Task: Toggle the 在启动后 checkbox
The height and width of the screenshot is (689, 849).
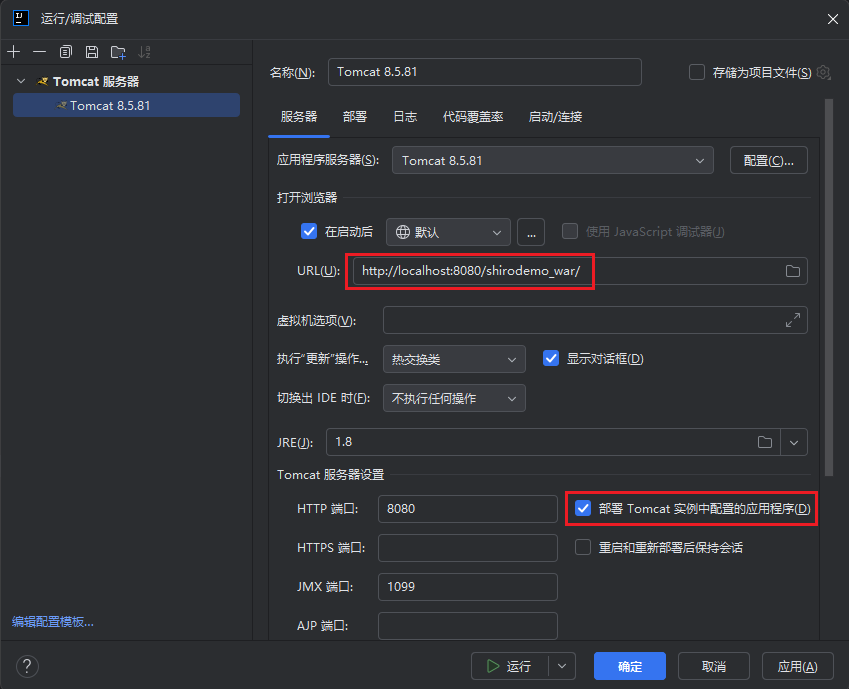Action: (x=309, y=231)
